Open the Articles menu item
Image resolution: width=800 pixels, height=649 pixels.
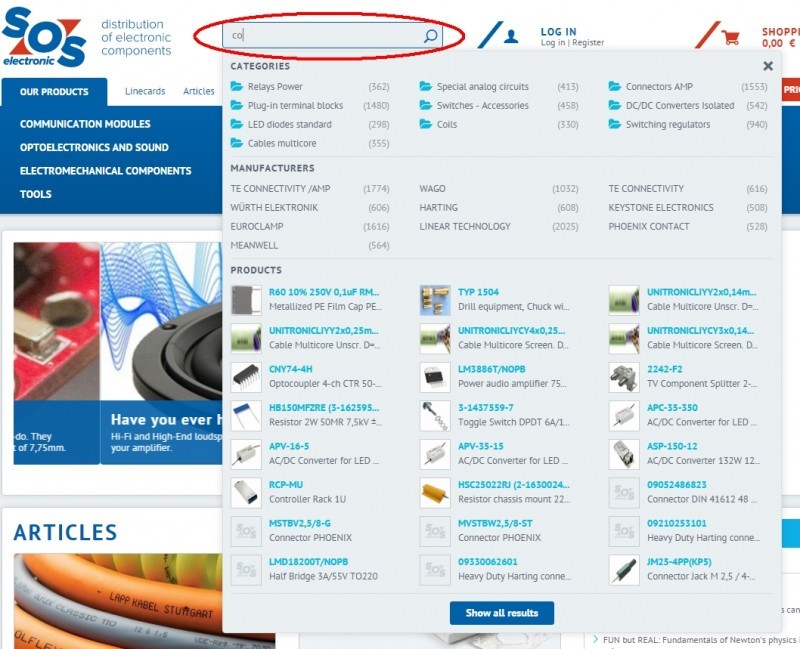click(198, 91)
